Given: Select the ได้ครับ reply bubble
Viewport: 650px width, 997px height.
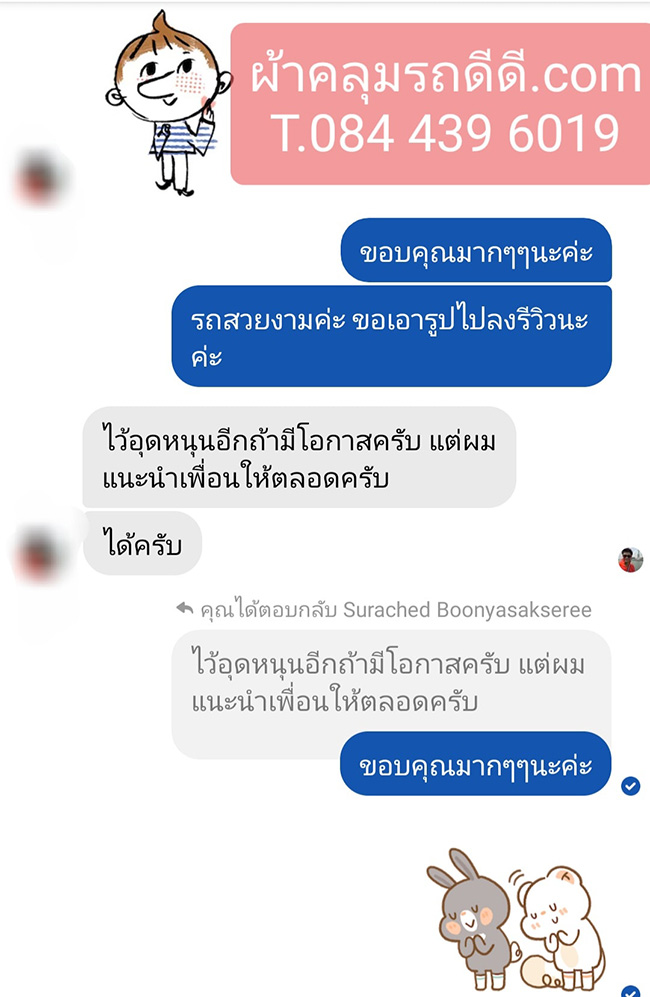Looking at the screenshot, I should [x=142, y=544].
